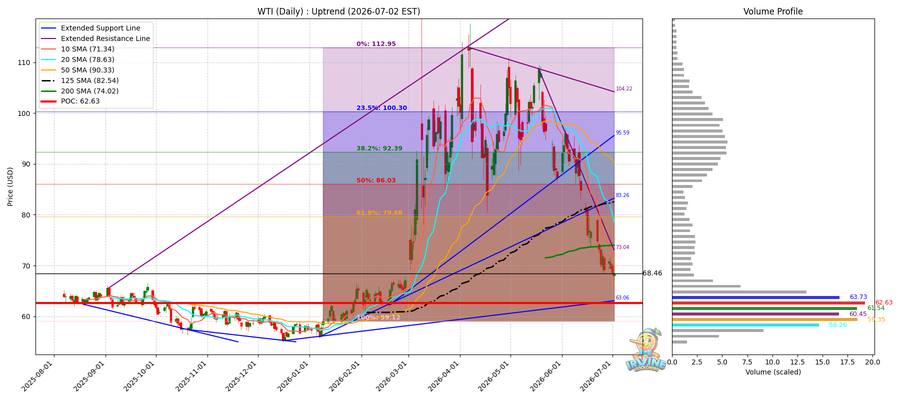Image resolution: width=900 pixels, height=400 pixels.
Task: Click the "2026-04-01" date tick
Action: (x=445, y=376)
